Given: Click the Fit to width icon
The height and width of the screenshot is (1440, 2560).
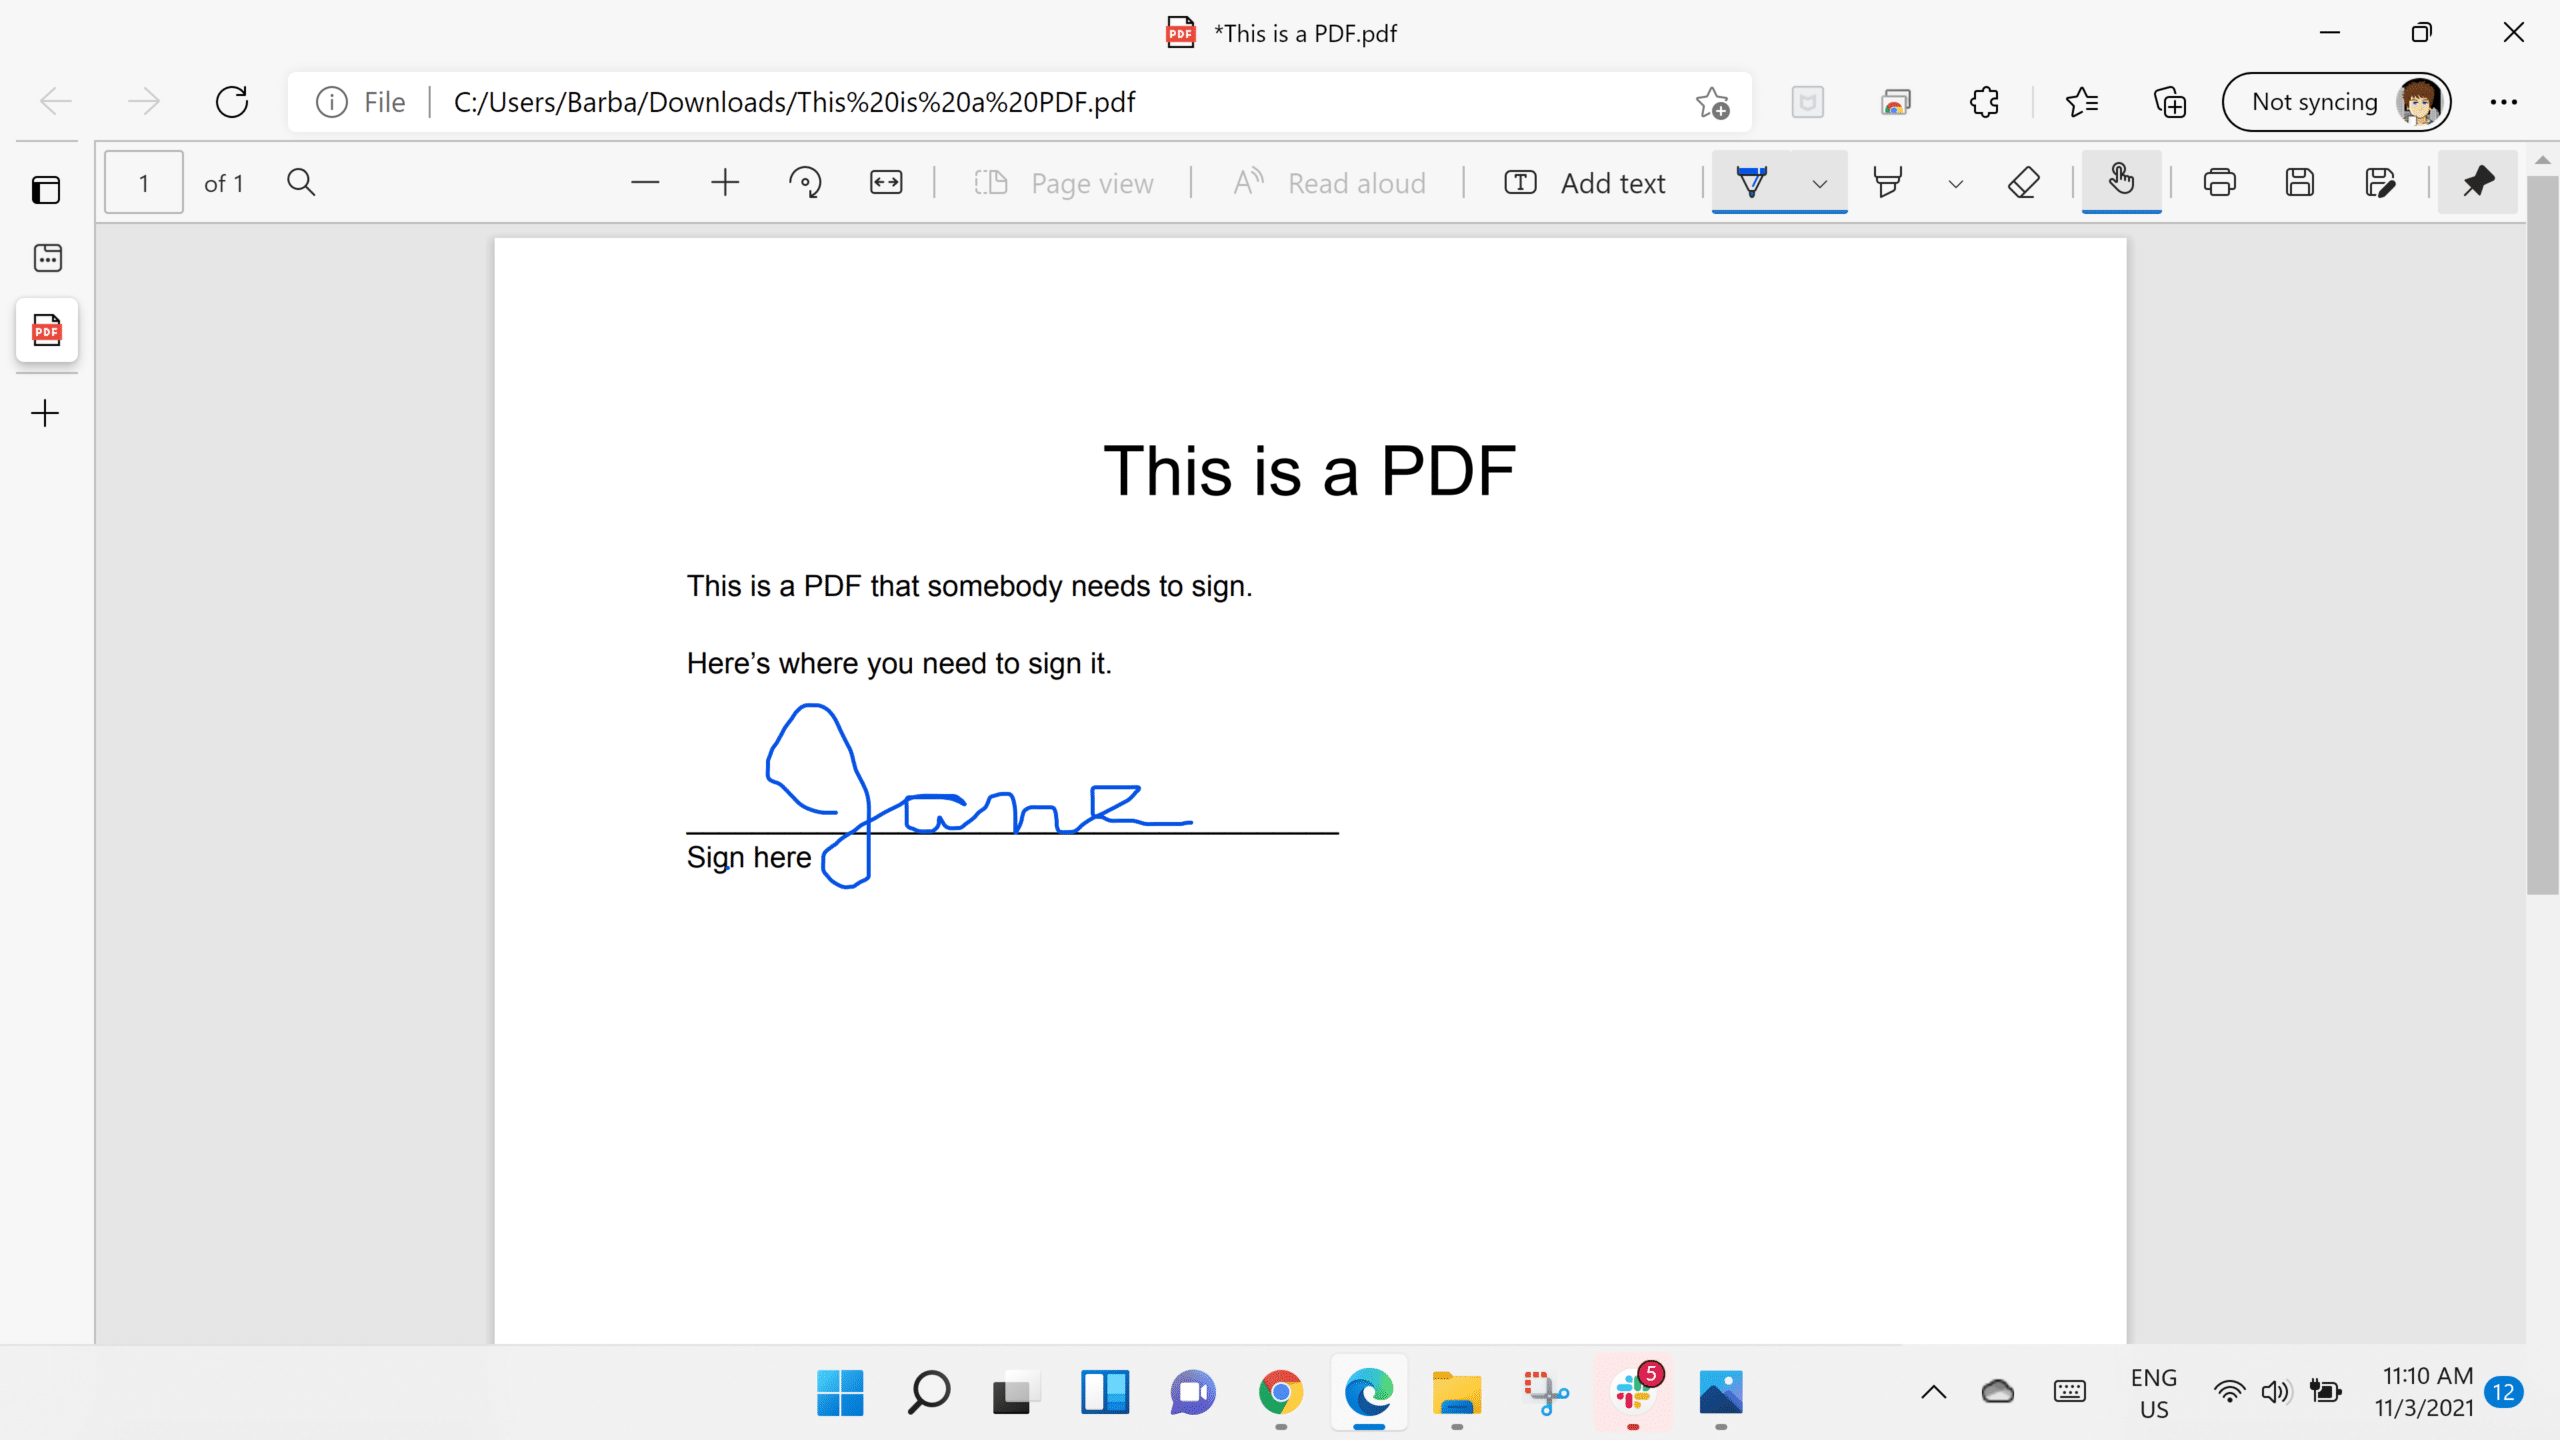Looking at the screenshot, I should click(886, 183).
